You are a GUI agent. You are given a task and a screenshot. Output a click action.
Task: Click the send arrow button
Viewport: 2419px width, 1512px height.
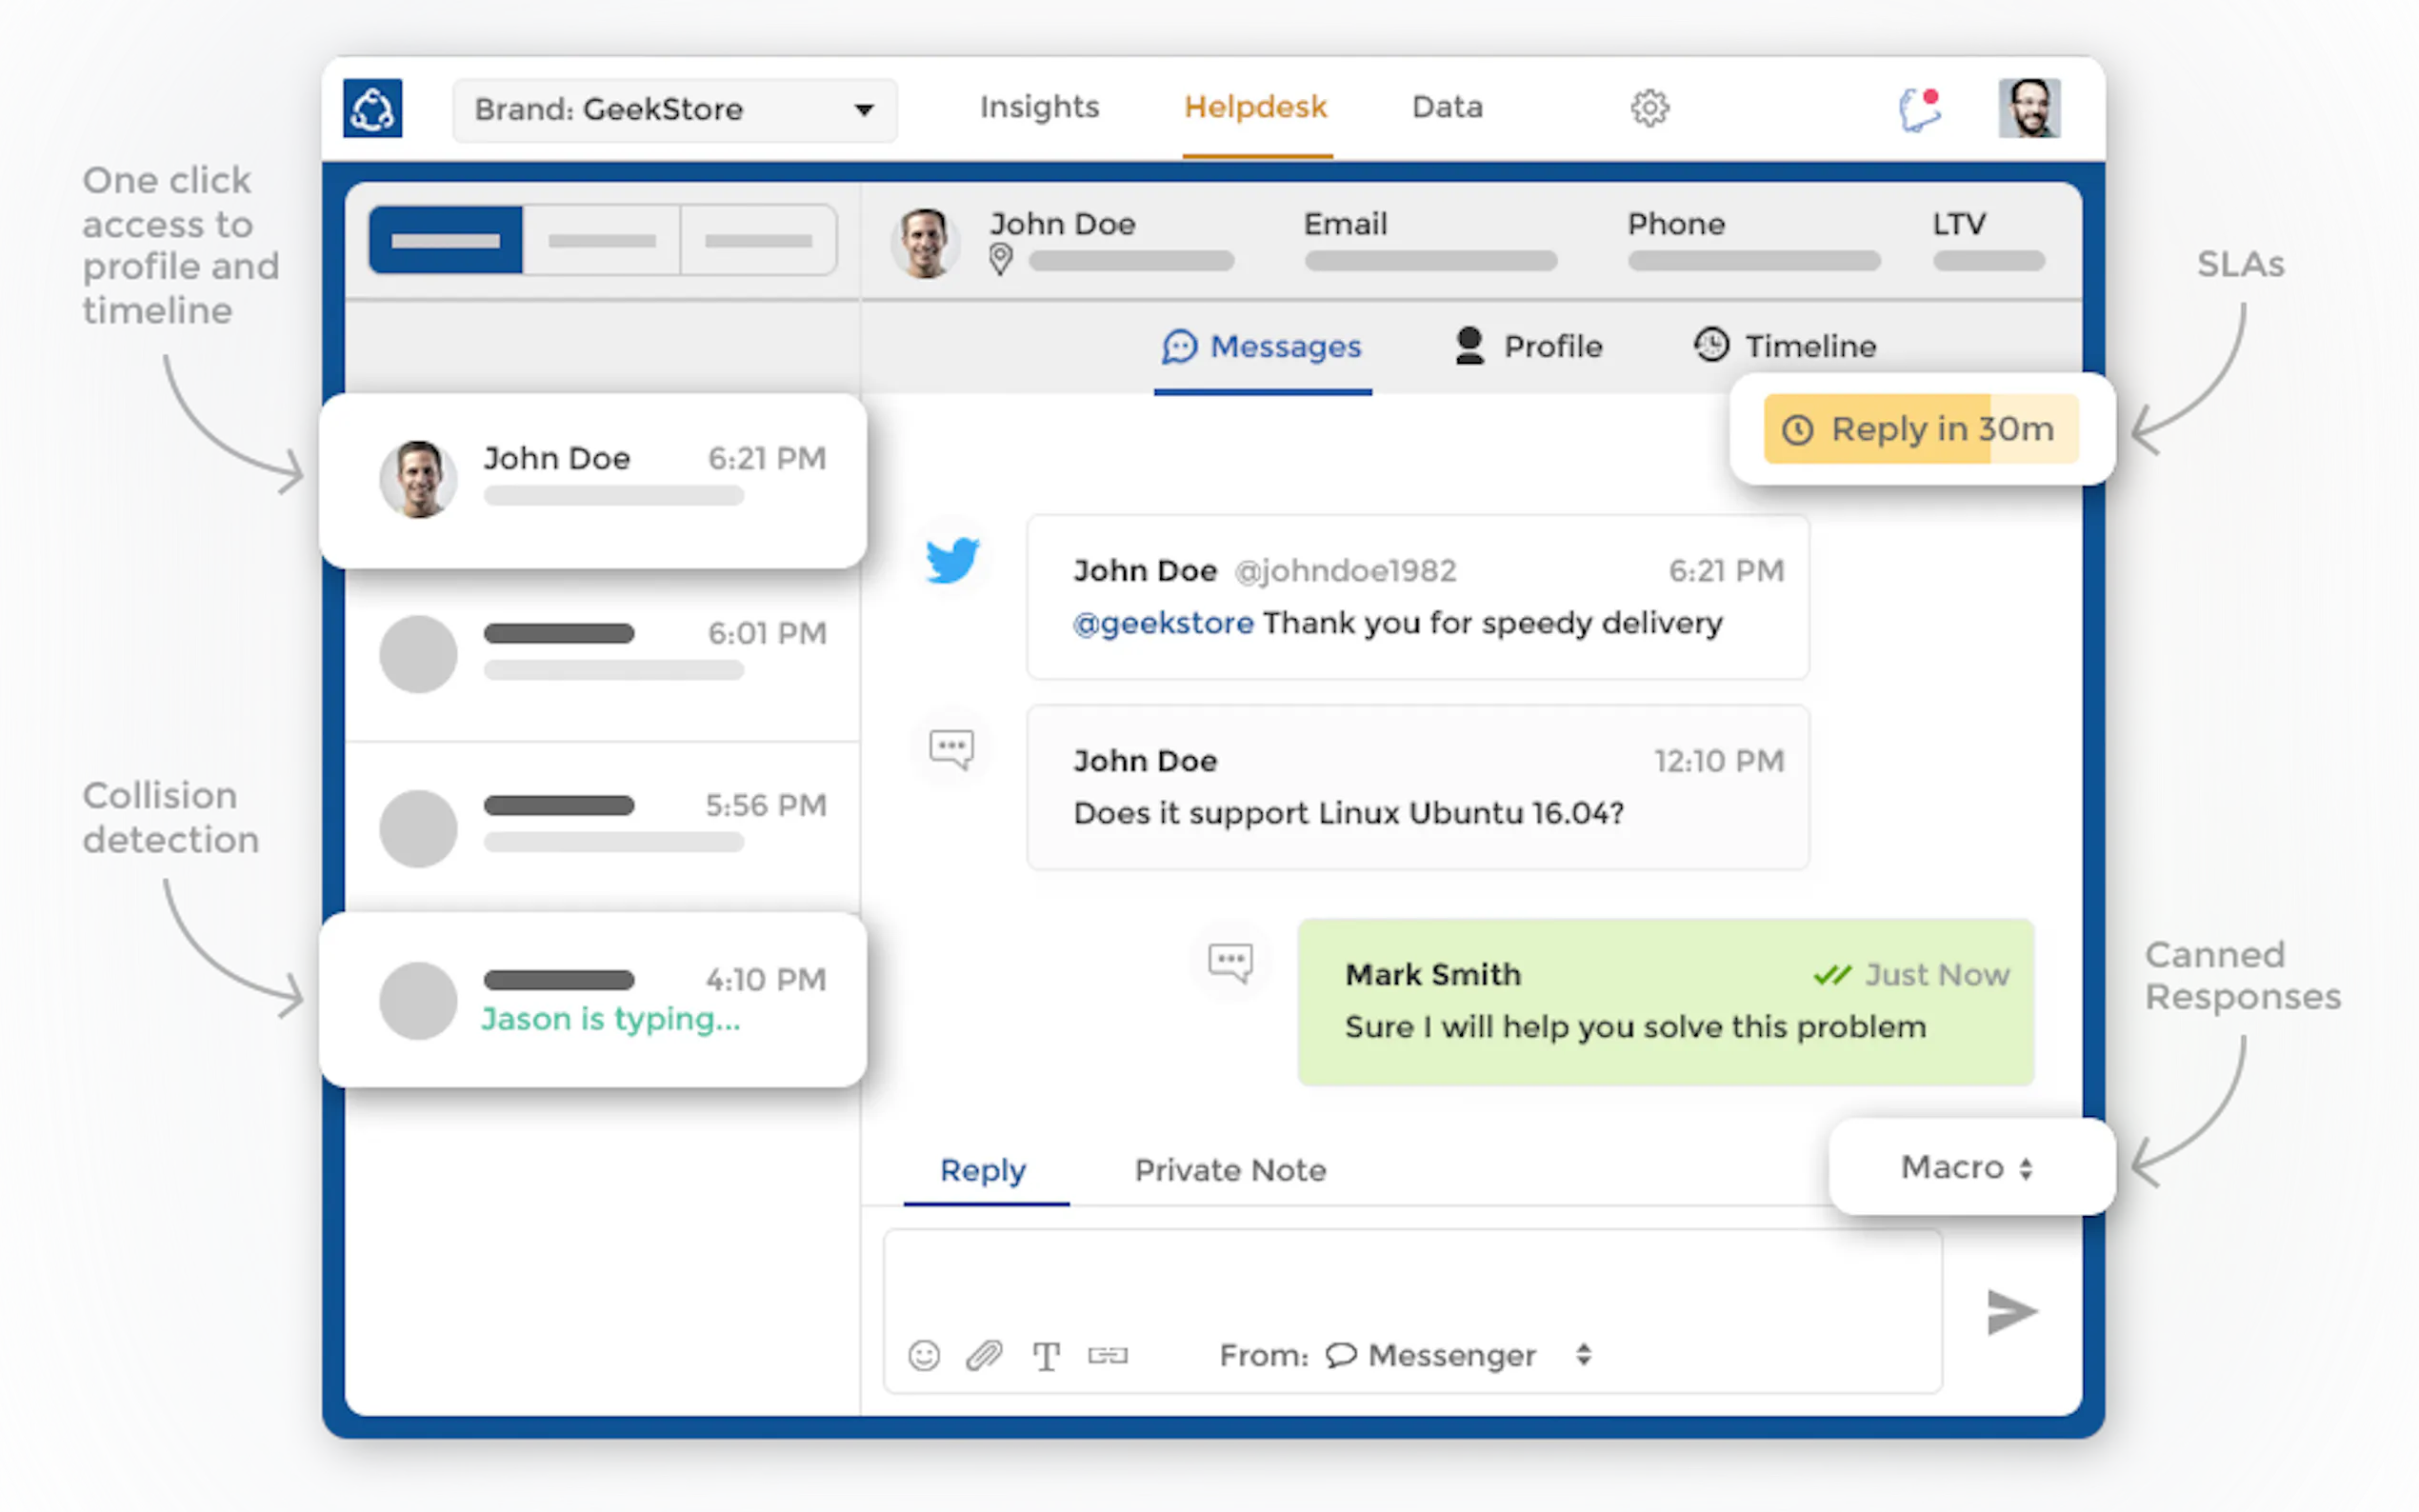pyautogui.click(x=2011, y=1311)
